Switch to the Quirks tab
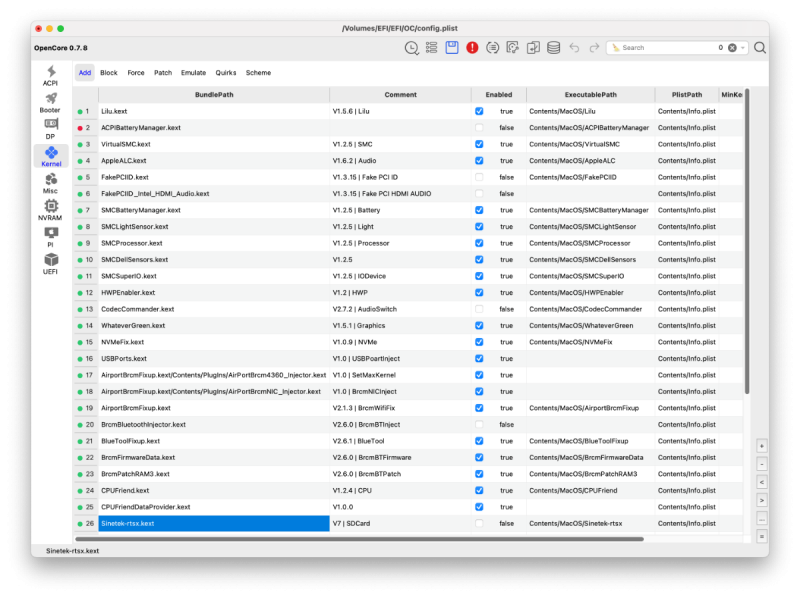Image resolution: width=800 pixels, height=598 pixels. [226, 73]
